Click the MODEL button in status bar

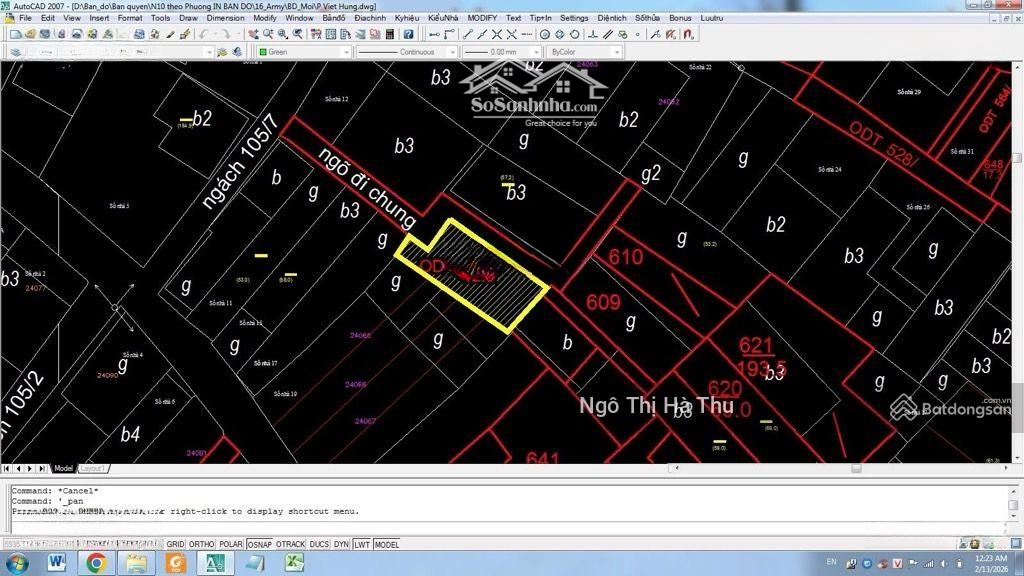point(386,545)
